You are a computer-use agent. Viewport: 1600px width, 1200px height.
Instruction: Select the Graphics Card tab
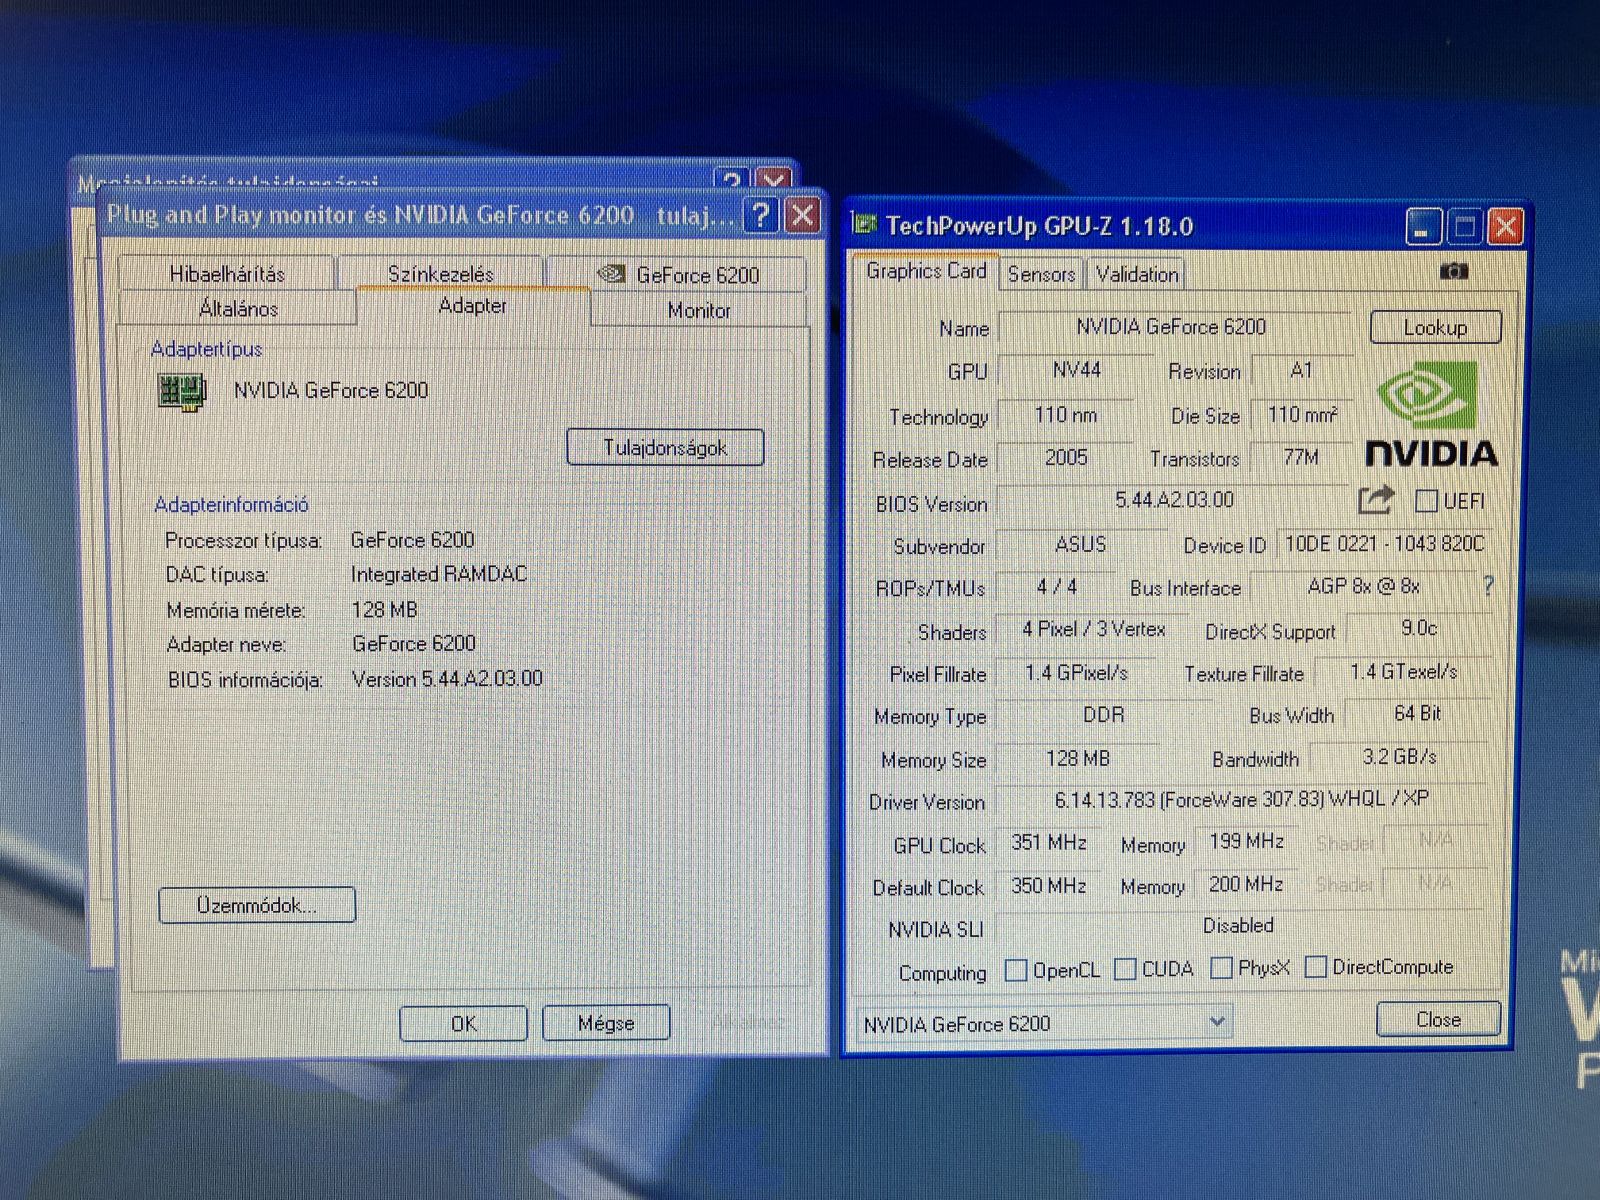click(926, 271)
